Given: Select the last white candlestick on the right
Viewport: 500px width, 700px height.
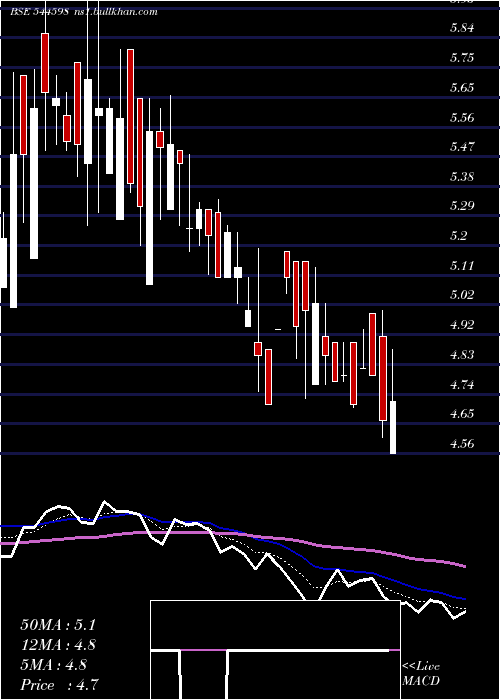Looking at the screenshot, I should [393, 427].
